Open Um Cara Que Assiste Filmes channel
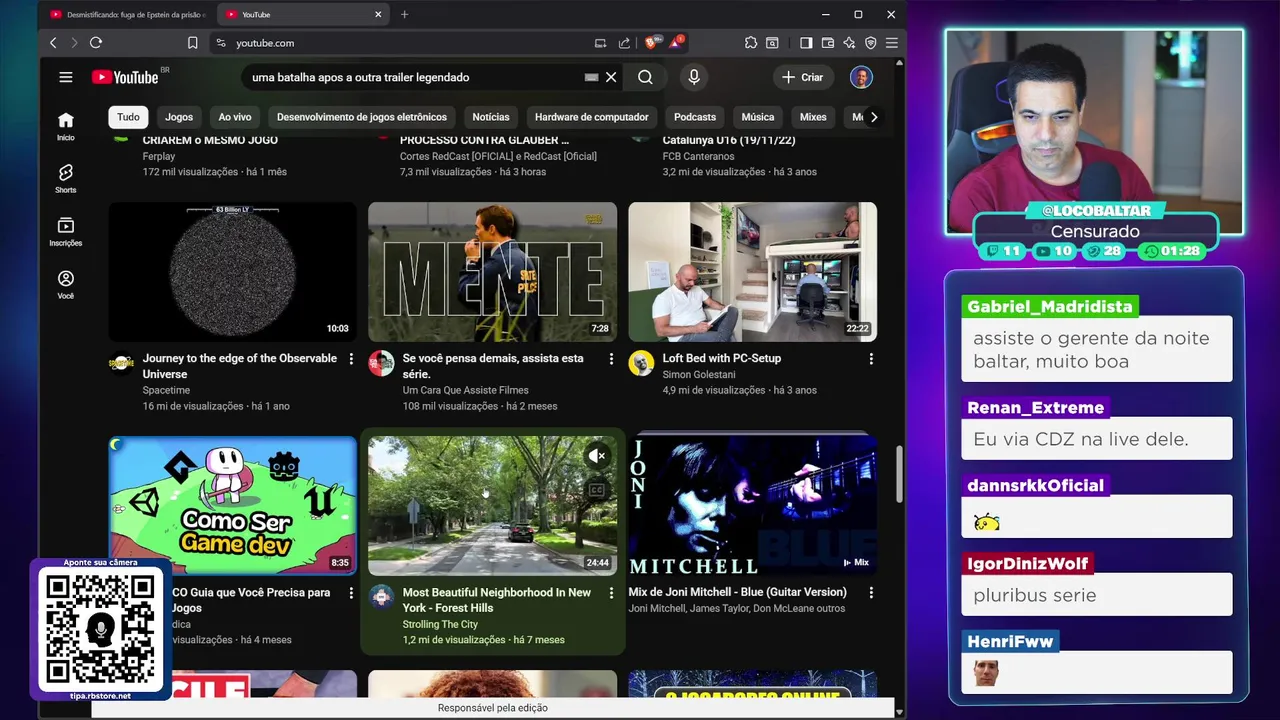Image resolution: width=1280 pixels, height=720 pixels. click(x=466, y=390)
